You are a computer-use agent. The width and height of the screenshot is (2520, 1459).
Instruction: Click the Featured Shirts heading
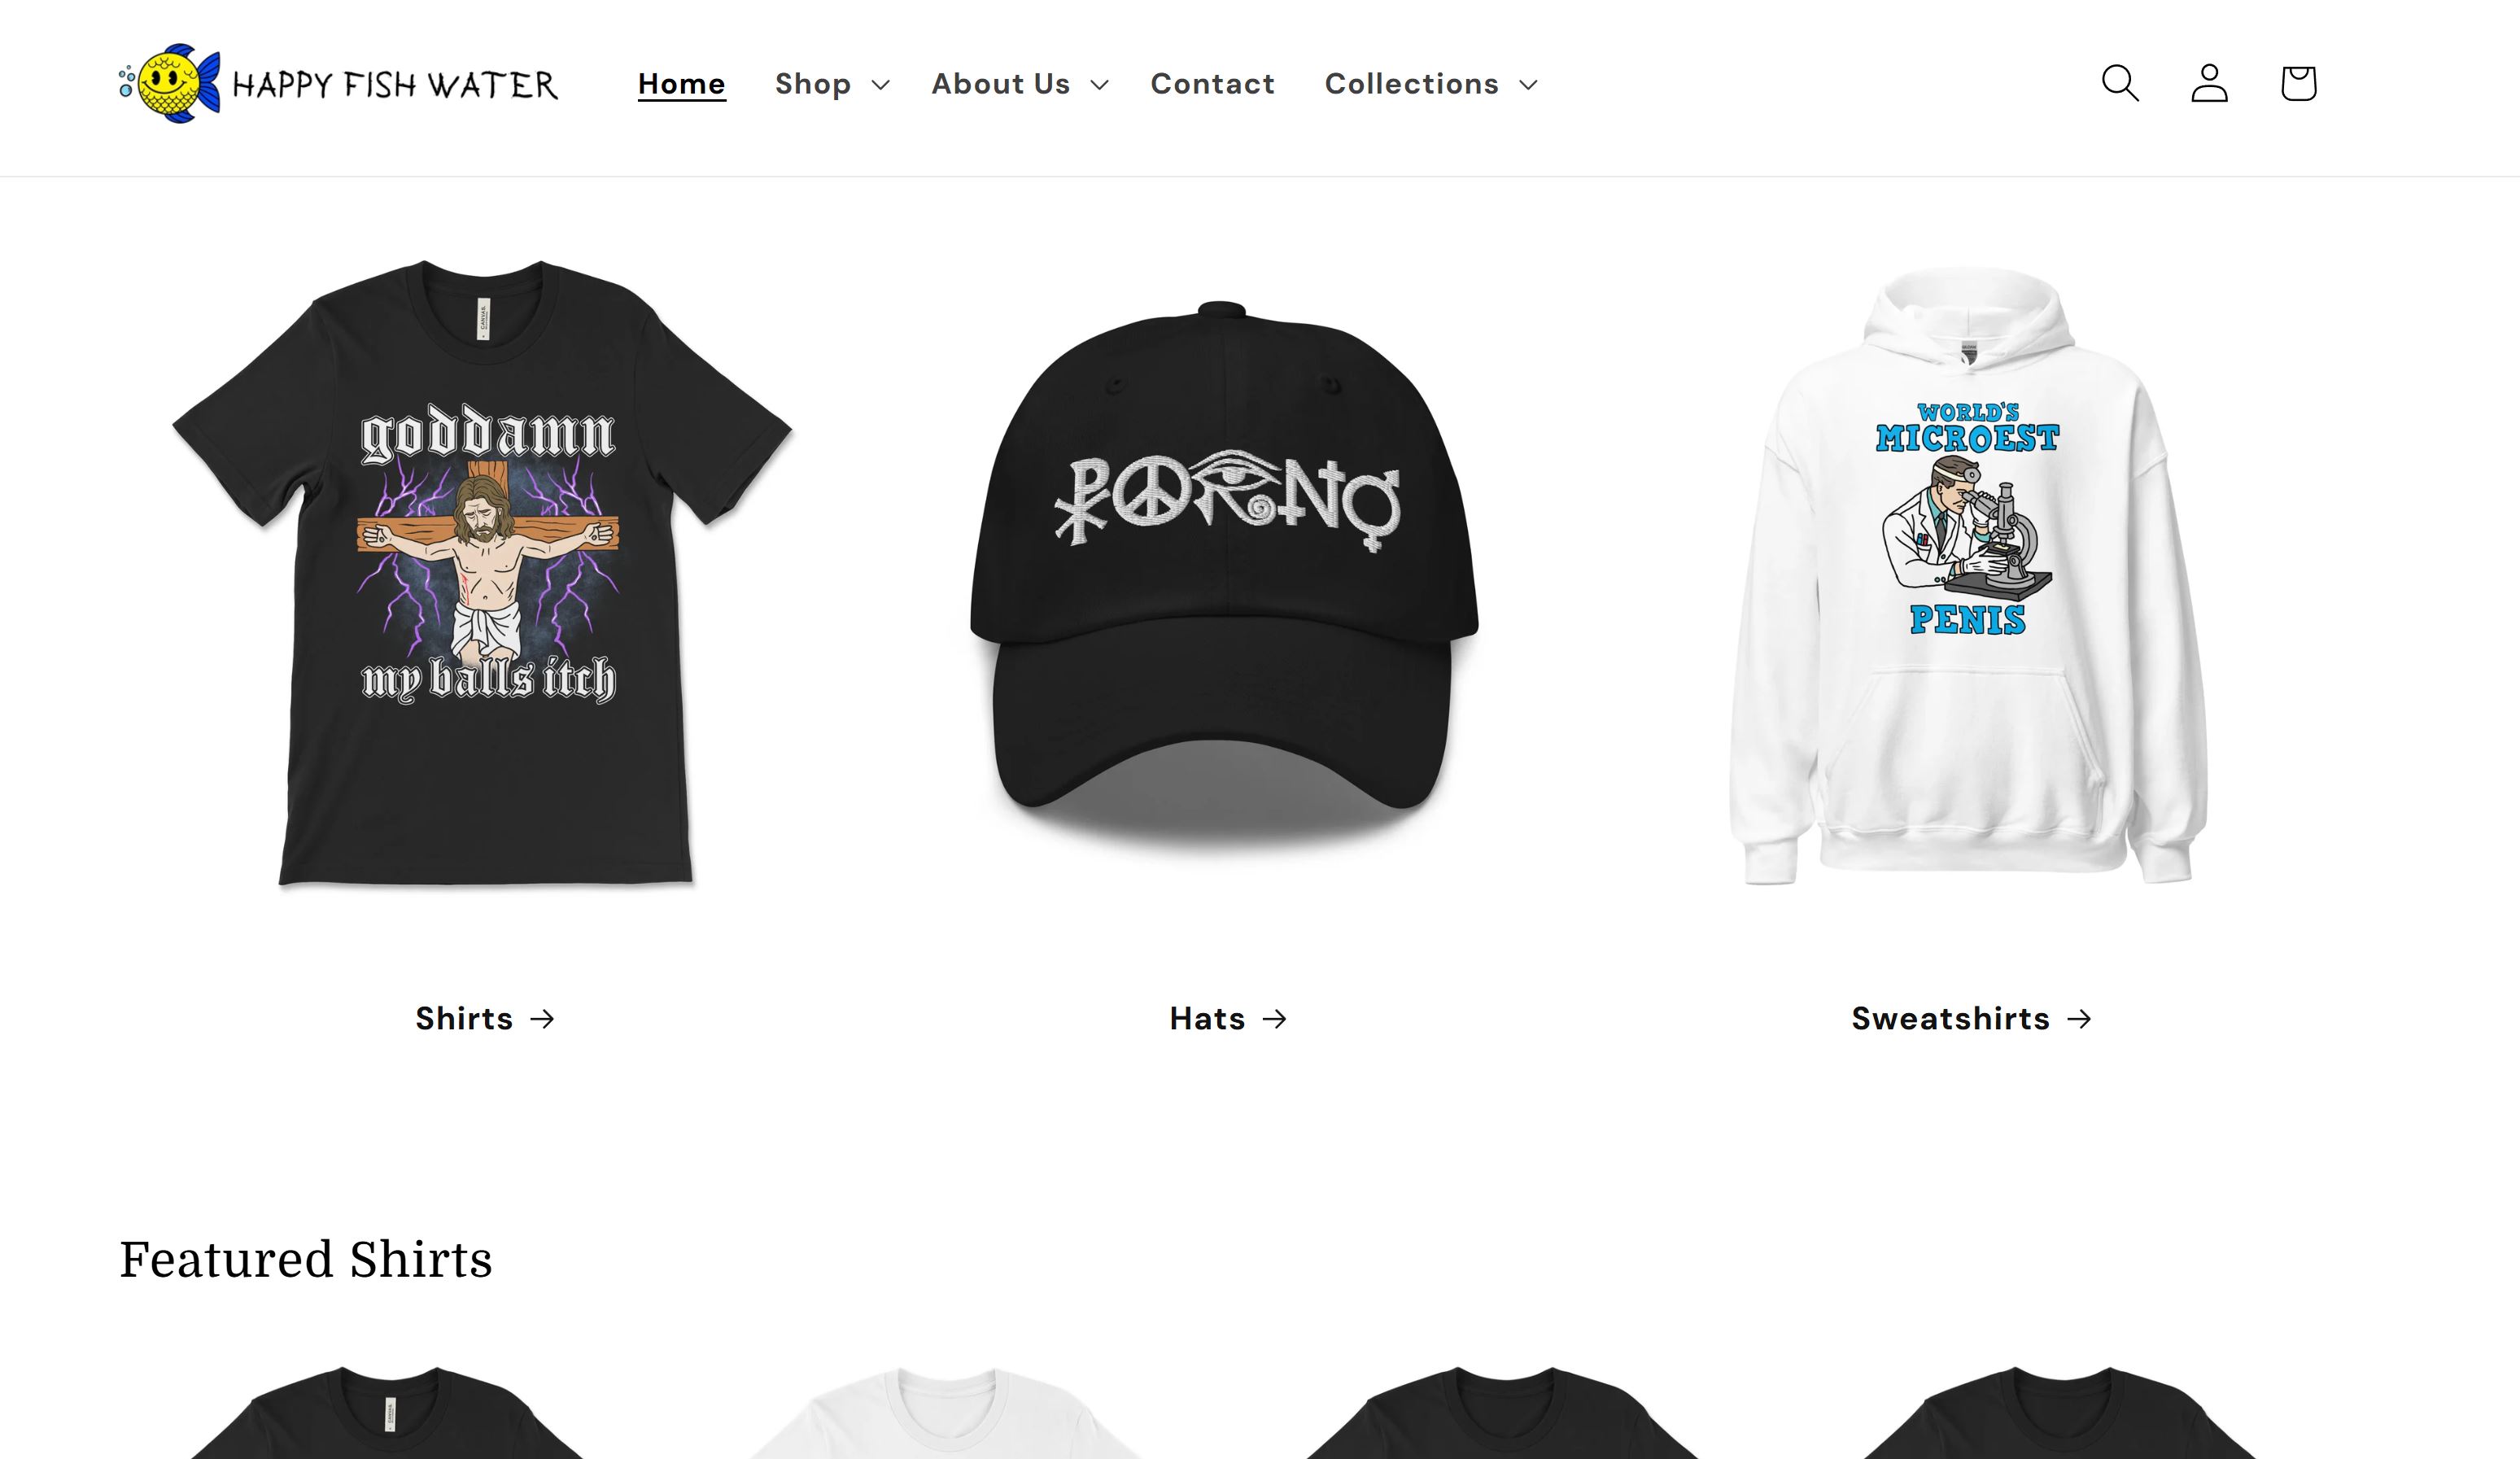tap(306, 1260)
